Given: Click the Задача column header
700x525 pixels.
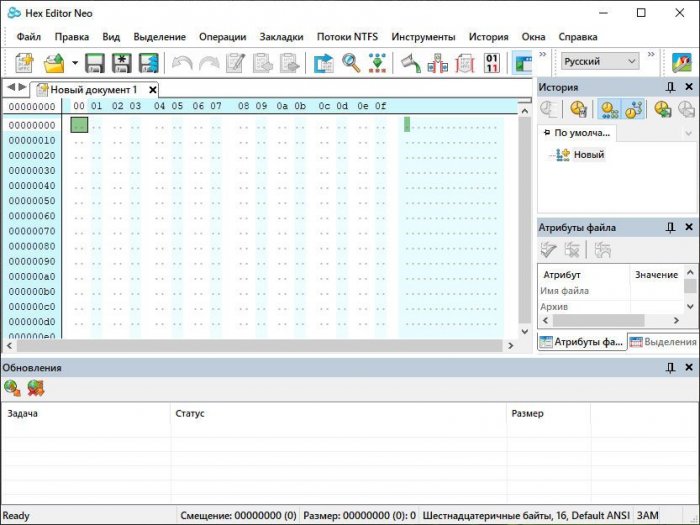Looking at the screenshot, I should click(x=22, y=413).
